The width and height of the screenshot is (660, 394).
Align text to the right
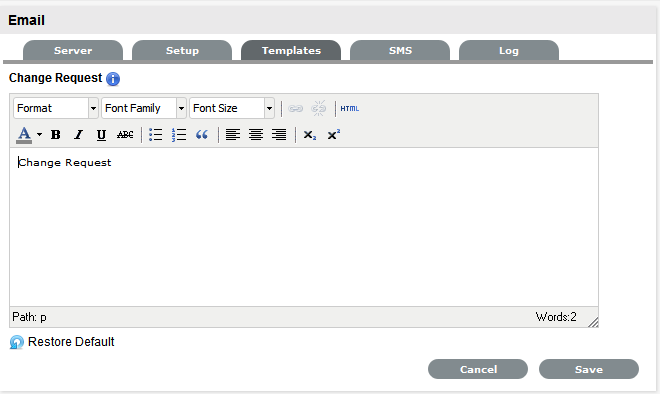(279, 135)
